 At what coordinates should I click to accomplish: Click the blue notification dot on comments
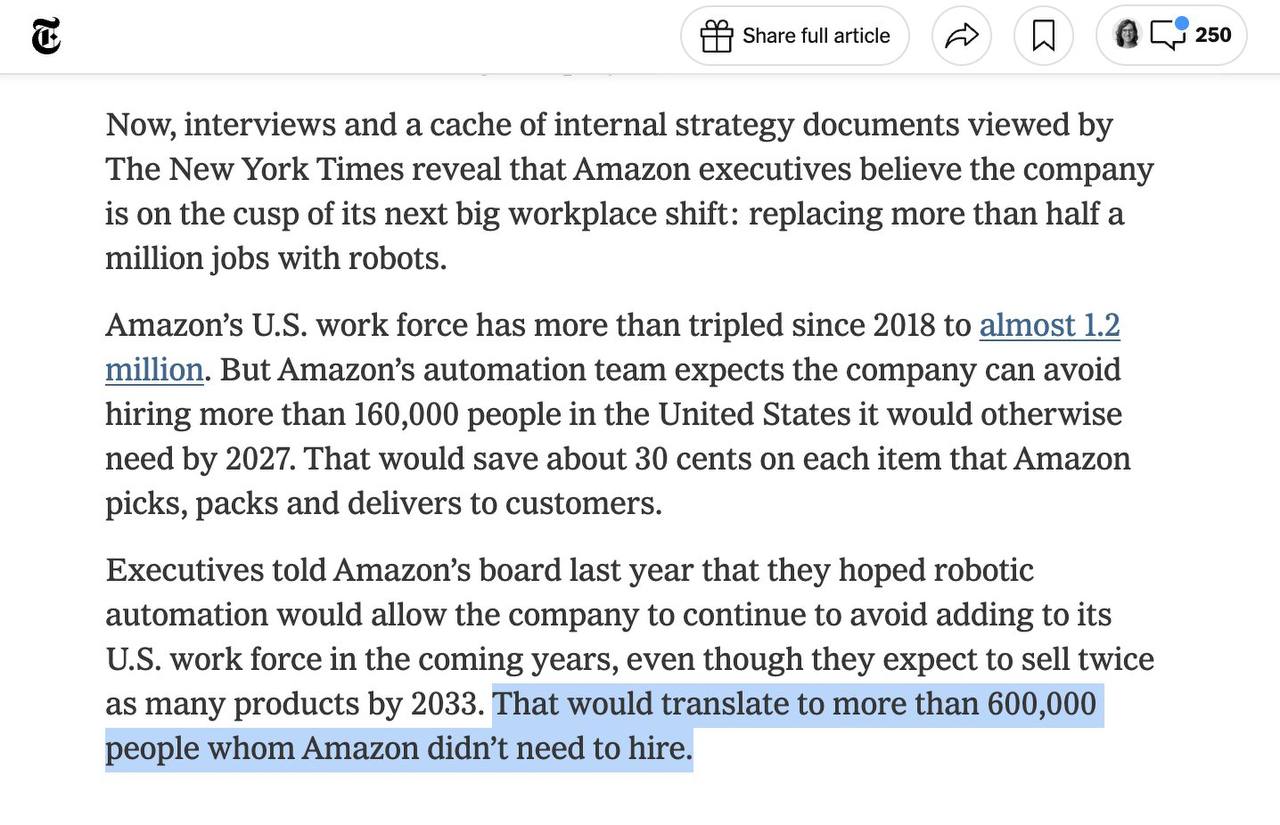(1181, 23)
